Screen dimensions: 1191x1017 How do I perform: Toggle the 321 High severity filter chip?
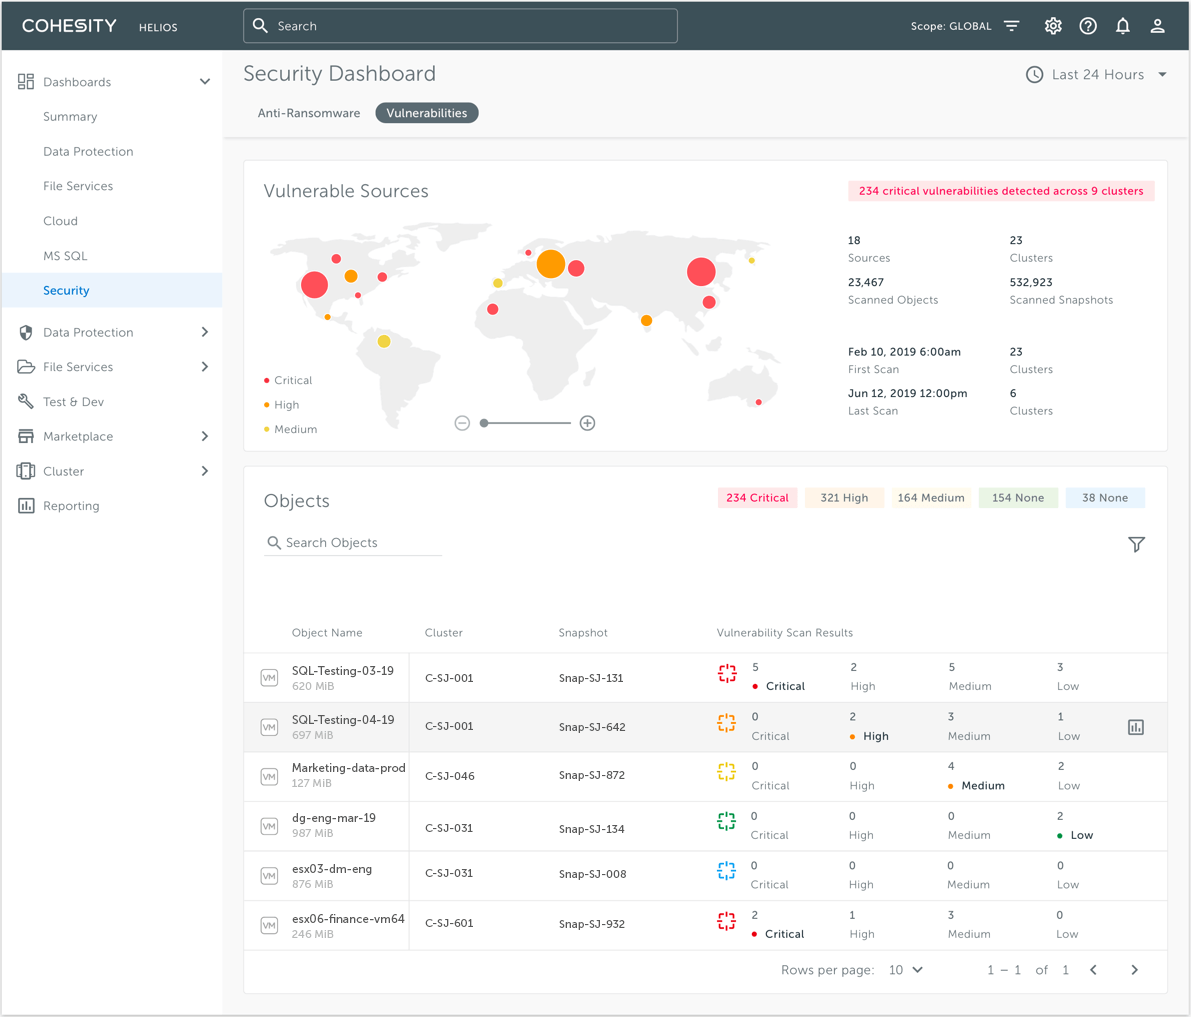[x=844, y=497]
